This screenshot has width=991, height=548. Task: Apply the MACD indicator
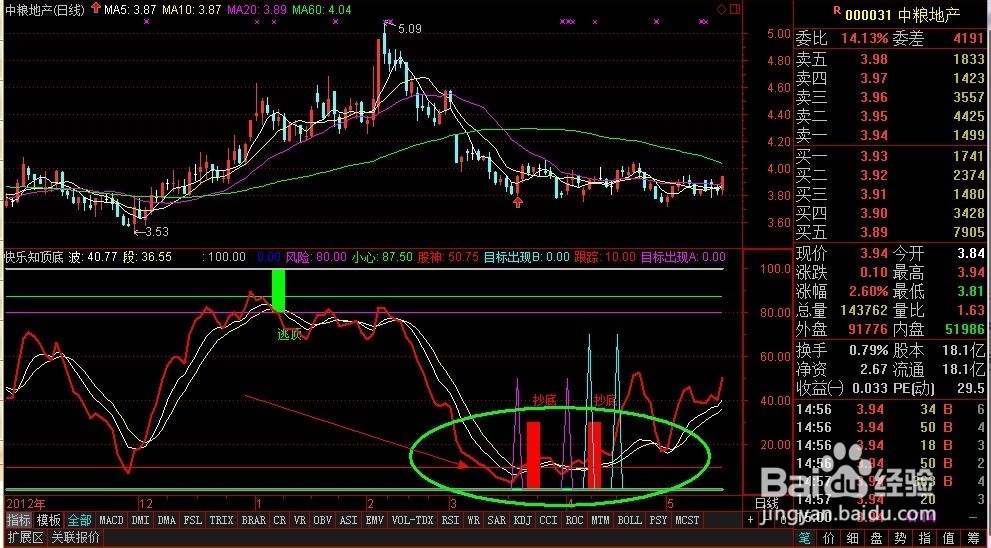(111, 520)
